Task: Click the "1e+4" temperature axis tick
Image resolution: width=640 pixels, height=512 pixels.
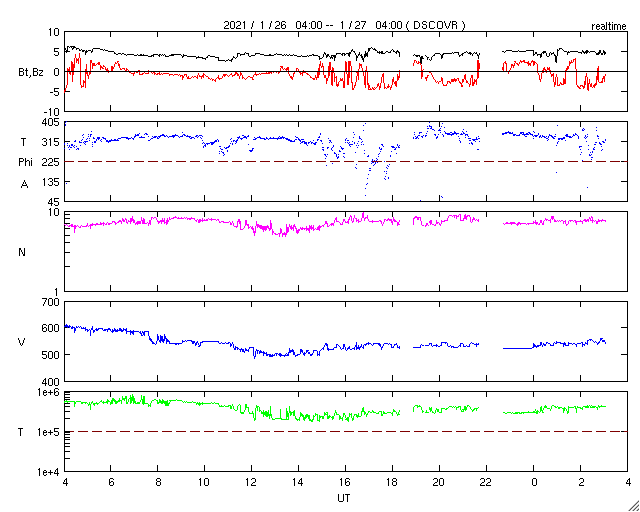Action: pyautogui.click(x=49, y=472)
